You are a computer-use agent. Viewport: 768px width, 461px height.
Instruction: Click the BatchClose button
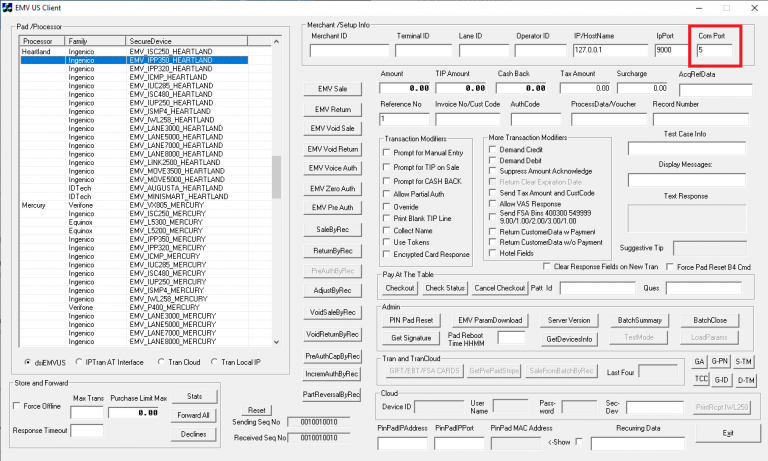(710, 320)
